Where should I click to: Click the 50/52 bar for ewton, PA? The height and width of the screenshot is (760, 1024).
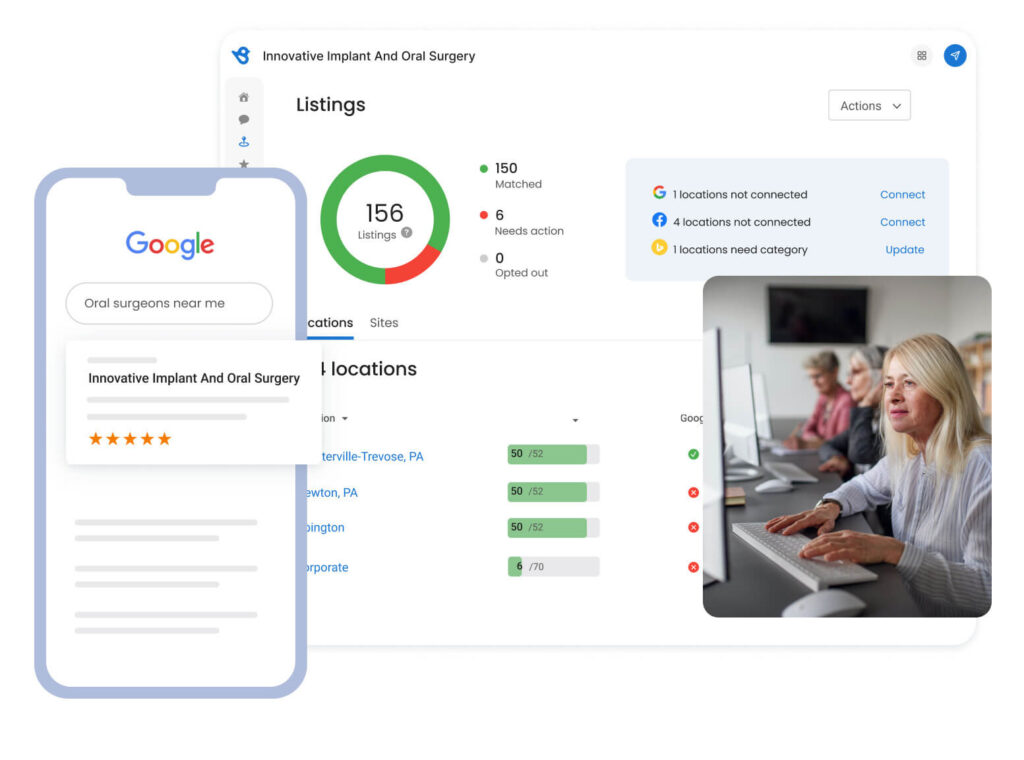[x=553, y=492]
